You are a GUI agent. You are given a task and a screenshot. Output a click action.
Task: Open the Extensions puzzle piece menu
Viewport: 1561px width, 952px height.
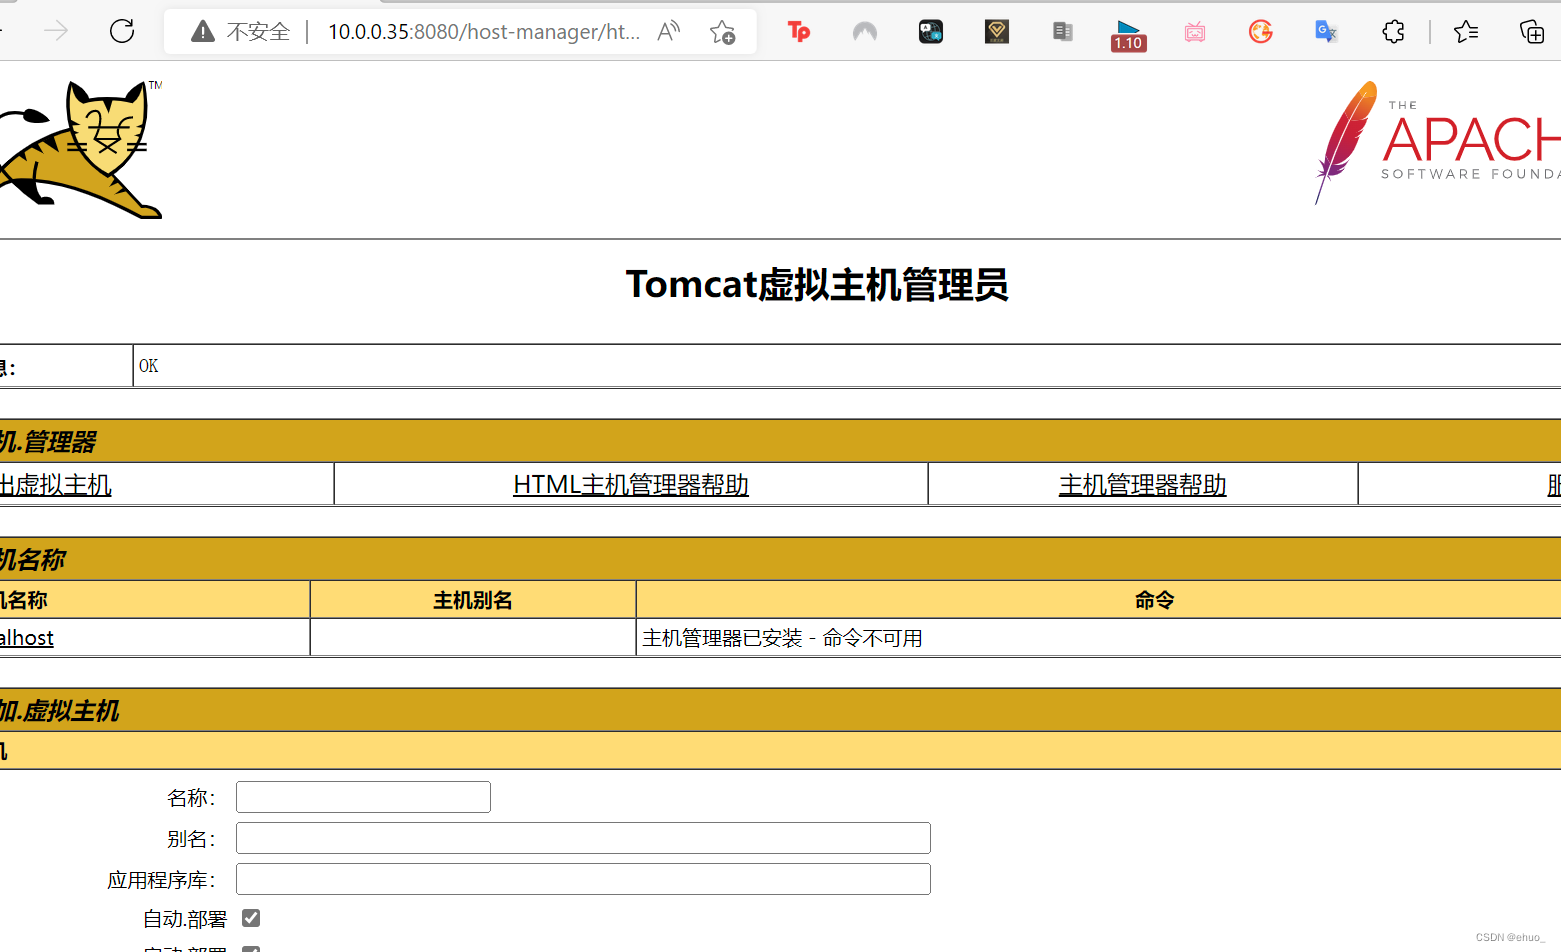click(x=1393, y=32)
